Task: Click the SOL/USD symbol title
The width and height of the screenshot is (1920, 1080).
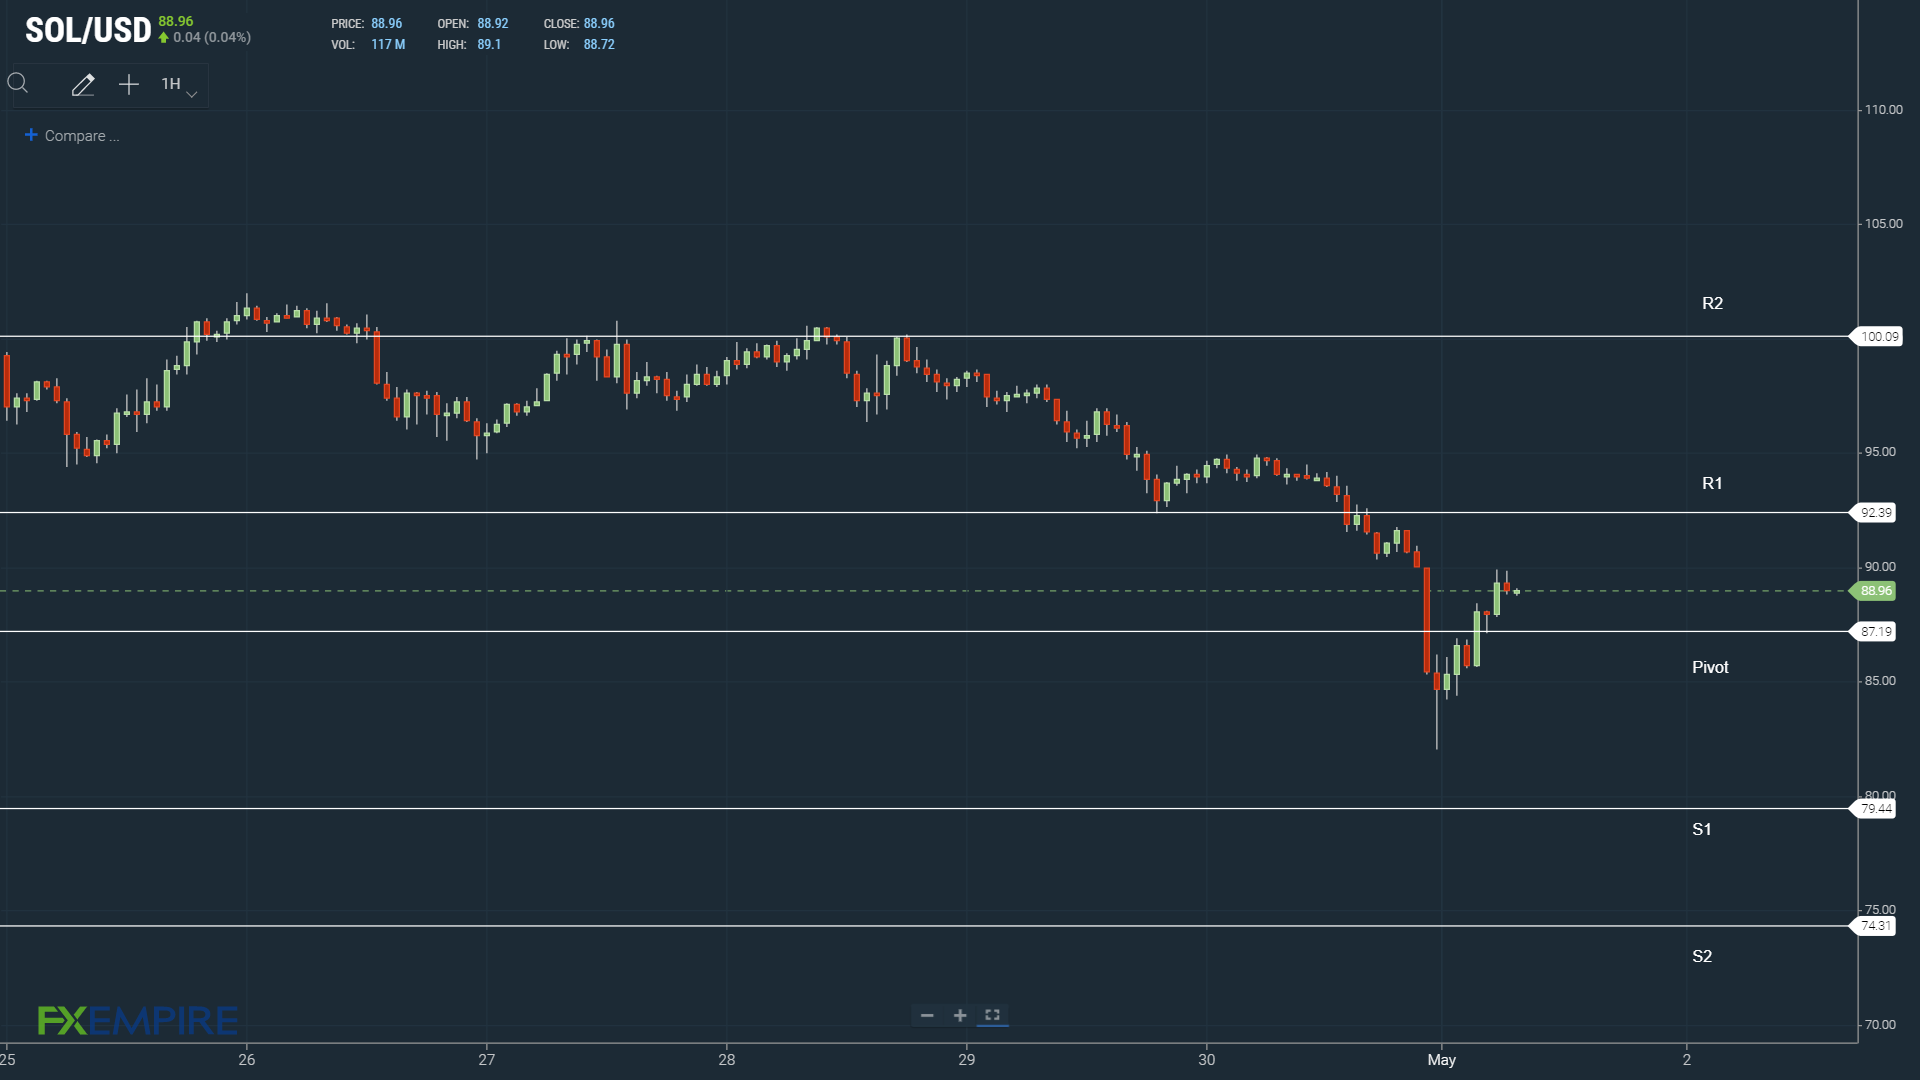Action: 88,30
